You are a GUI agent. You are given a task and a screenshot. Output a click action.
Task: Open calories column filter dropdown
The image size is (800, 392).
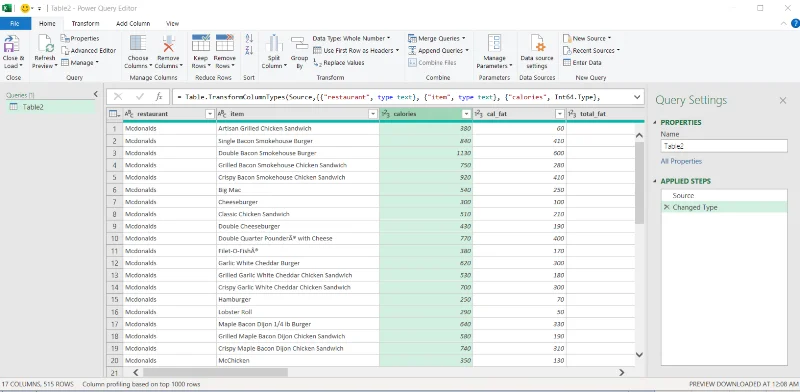coord(466,114)
